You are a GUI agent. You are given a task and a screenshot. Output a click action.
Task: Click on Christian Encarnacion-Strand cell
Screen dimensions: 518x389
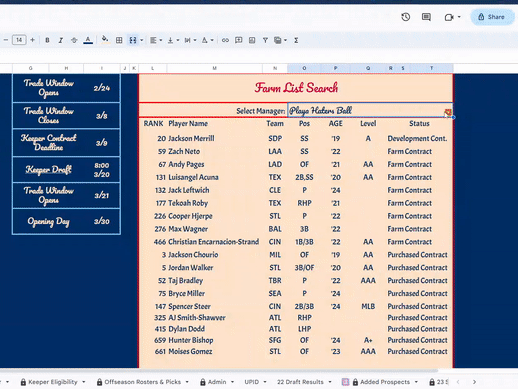(x=213, y=242)
